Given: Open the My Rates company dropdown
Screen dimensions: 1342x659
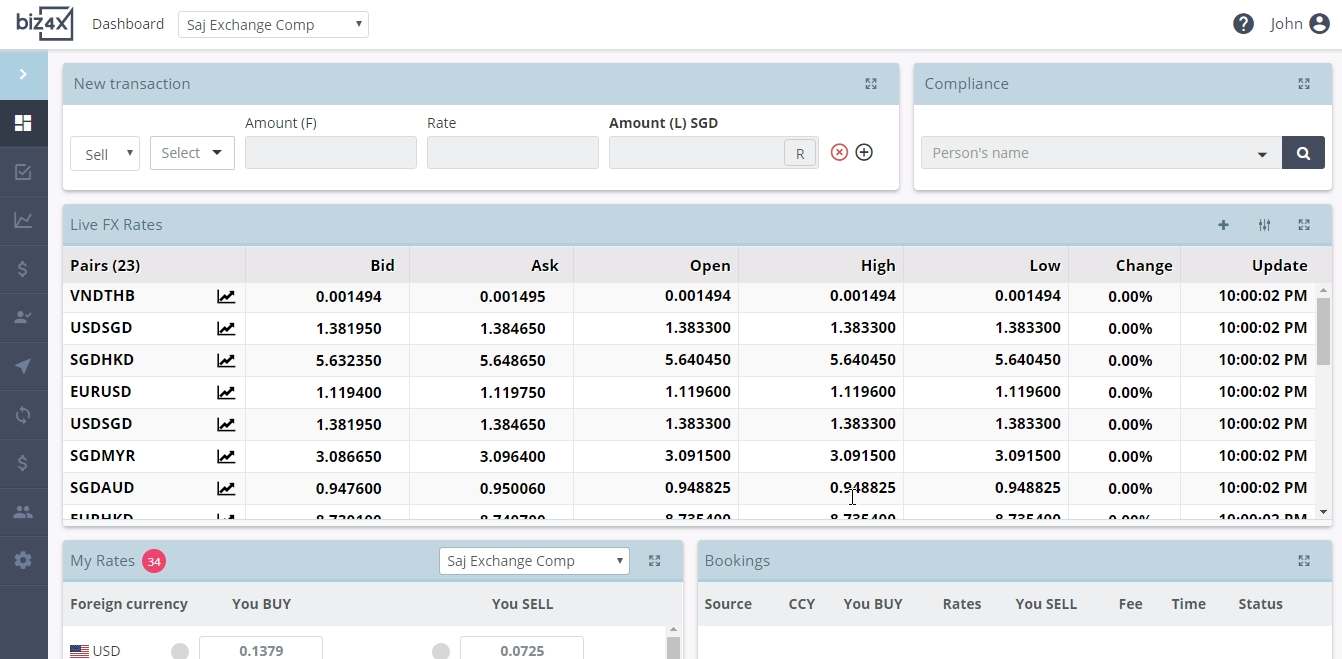Looking at the screenshot, I should point(534,561).
